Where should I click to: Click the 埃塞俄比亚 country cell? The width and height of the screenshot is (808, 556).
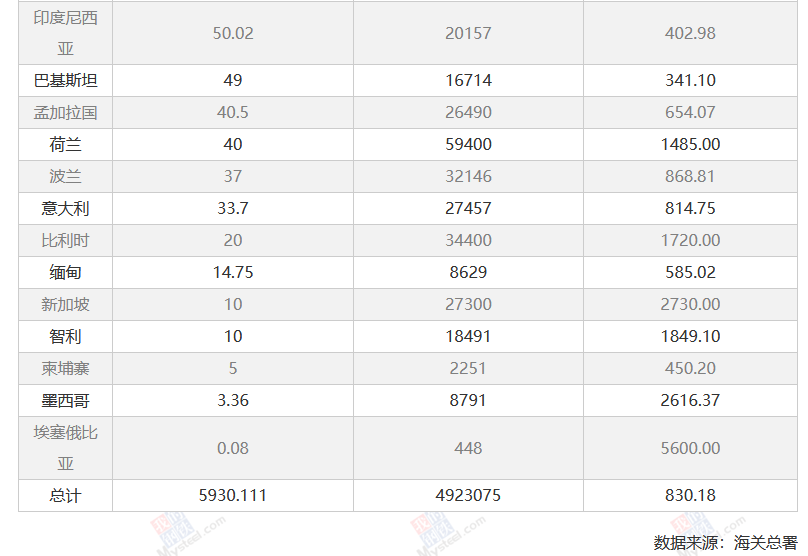pos(65,448)
